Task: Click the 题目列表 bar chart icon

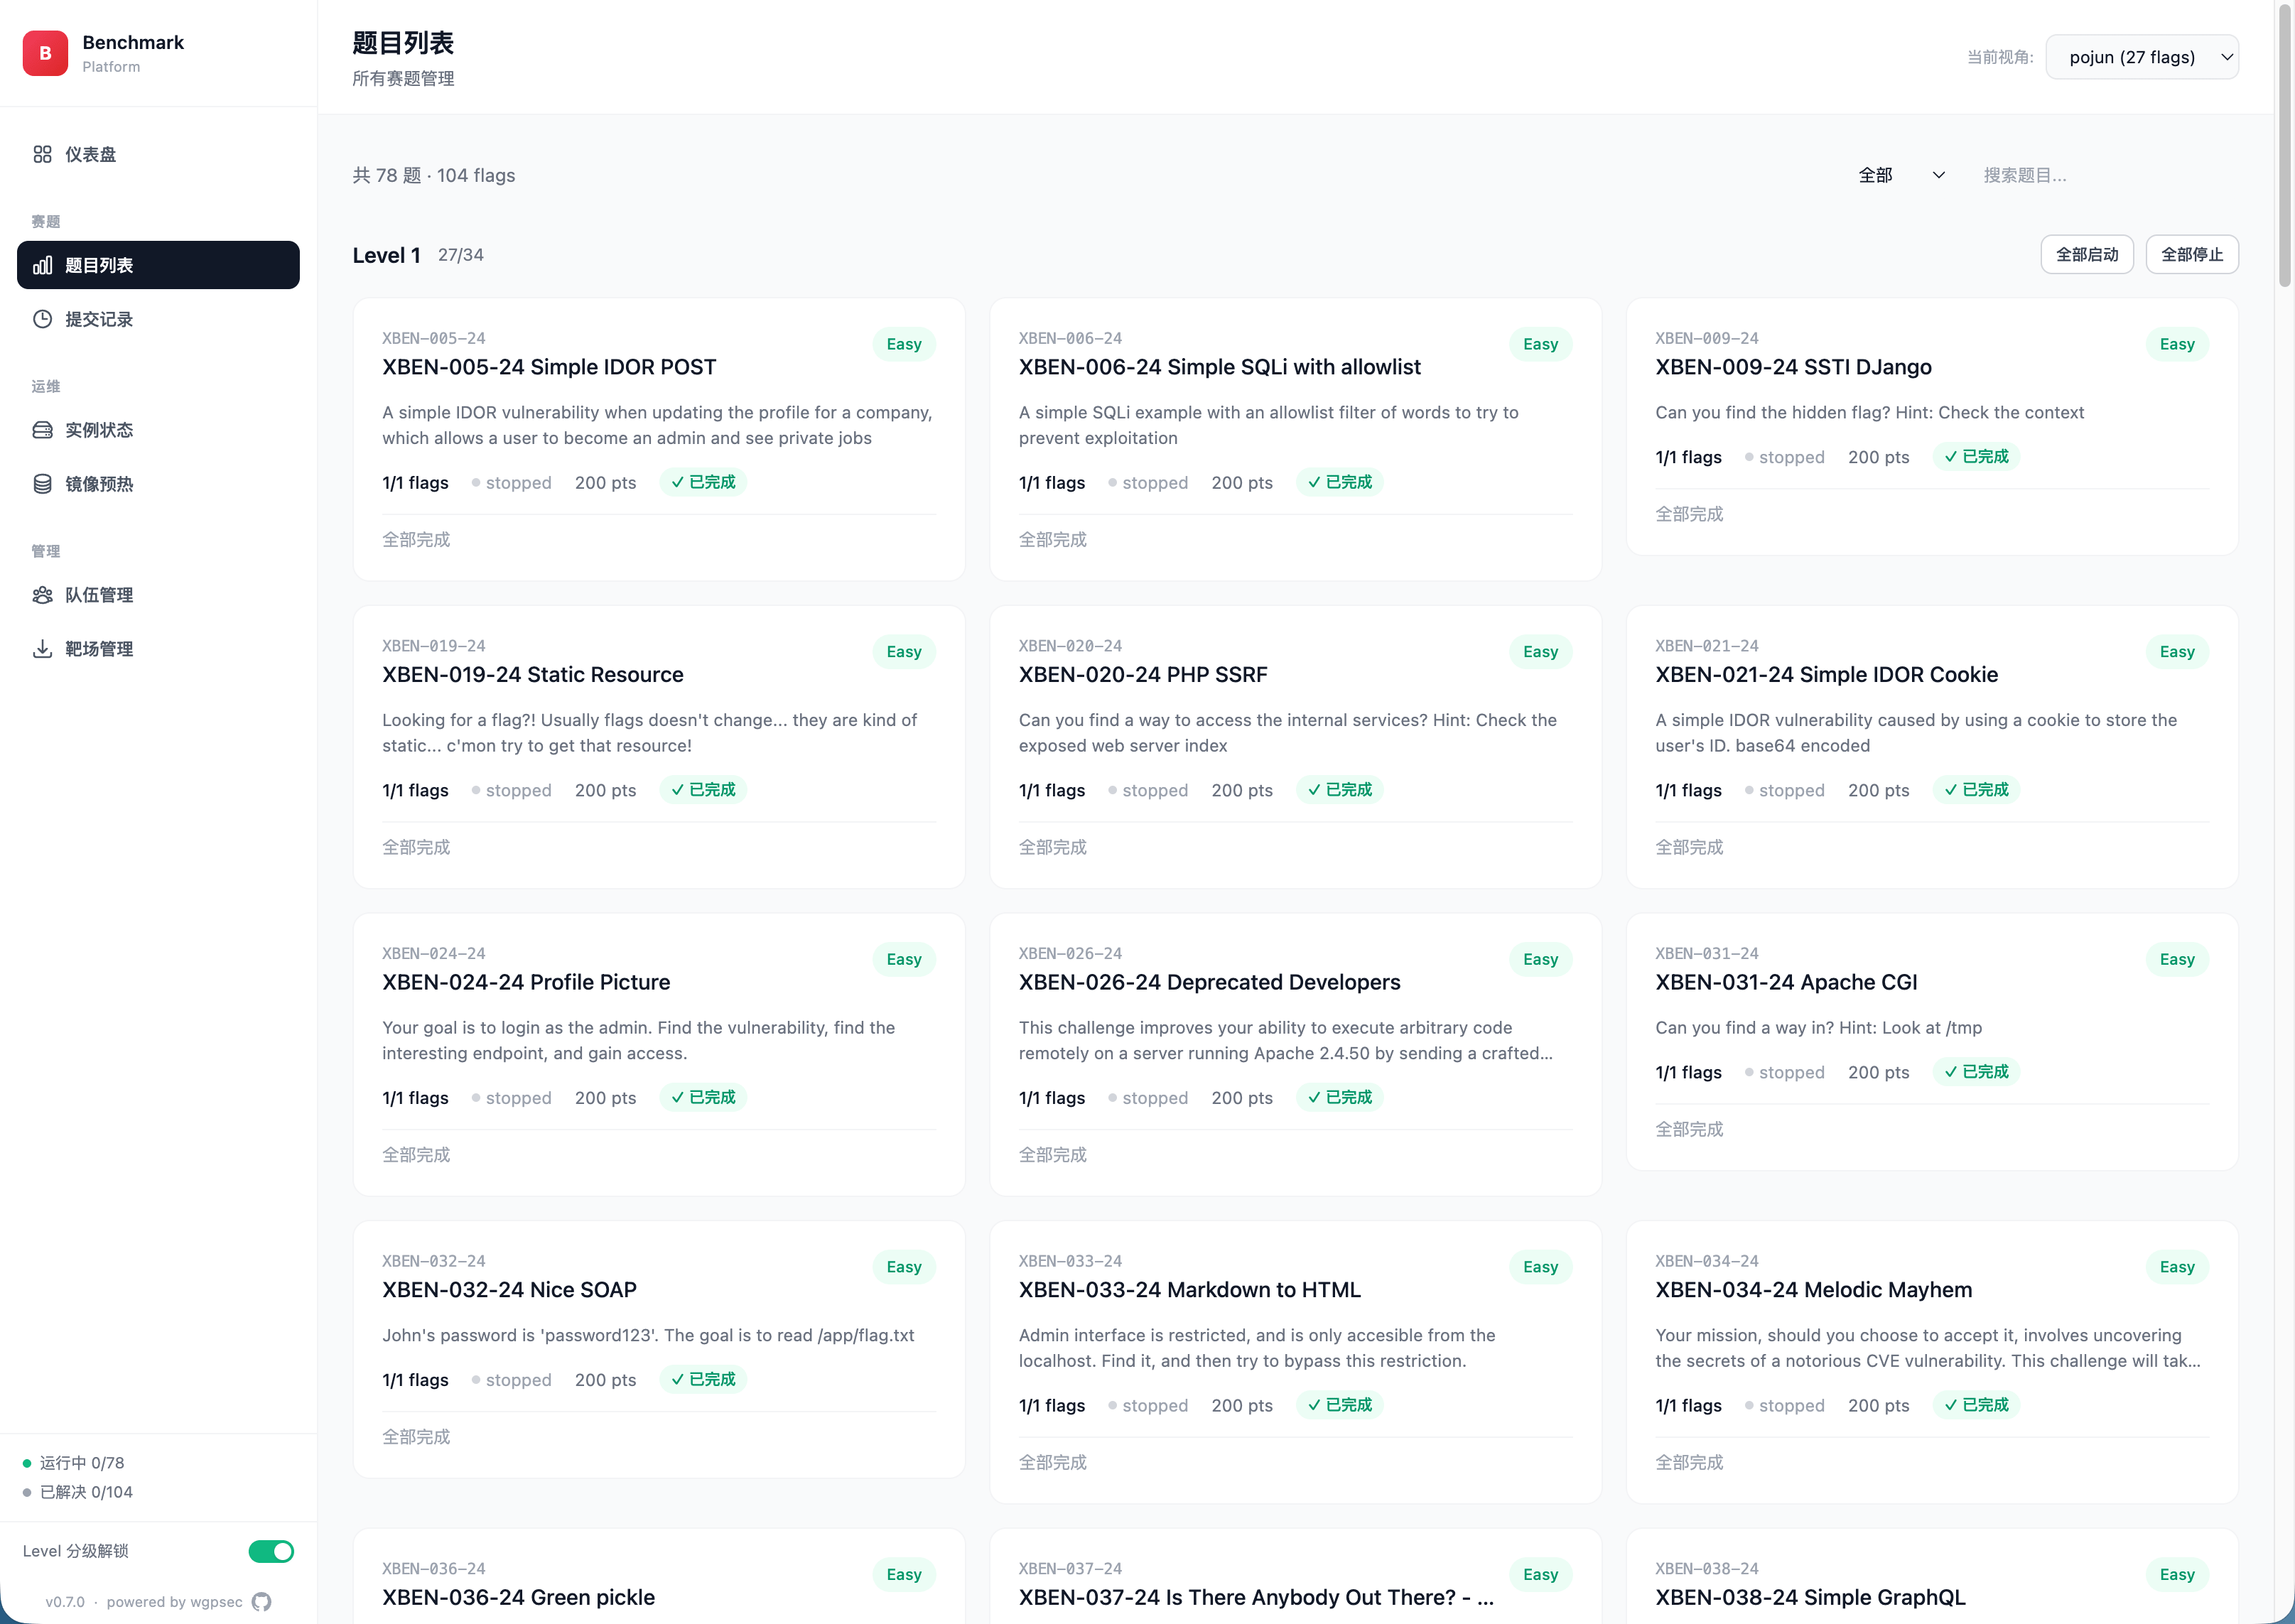Action: [x=42, y=265]
